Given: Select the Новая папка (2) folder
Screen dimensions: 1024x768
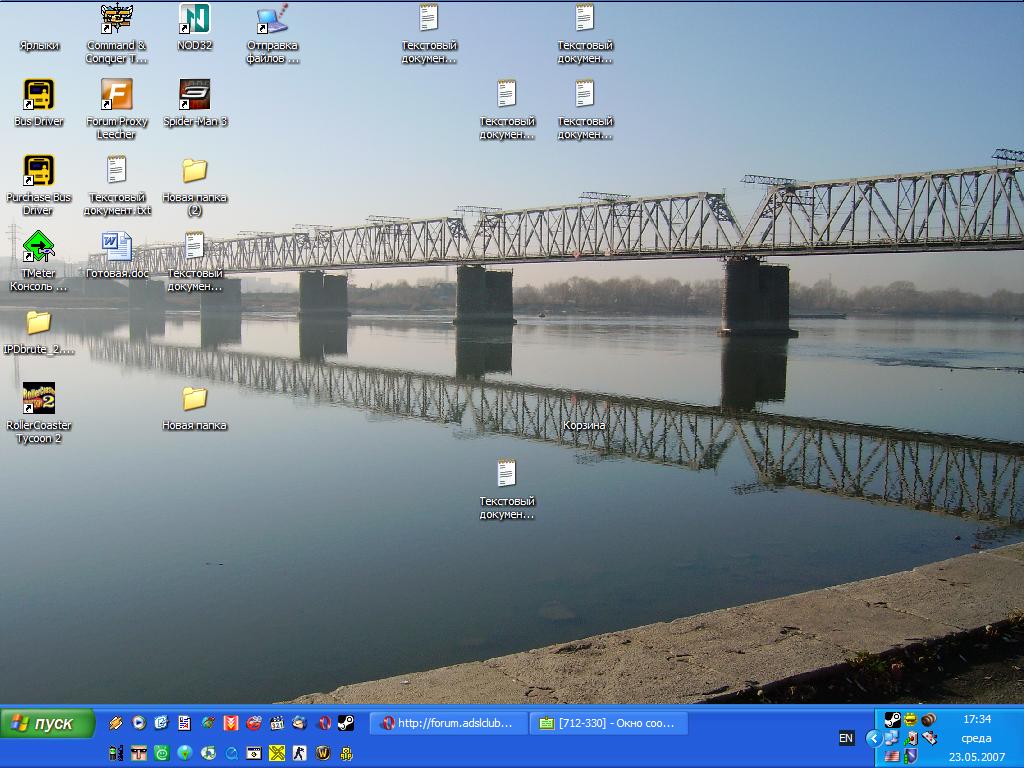Looking at the screenshot, I should click(194, 172).
